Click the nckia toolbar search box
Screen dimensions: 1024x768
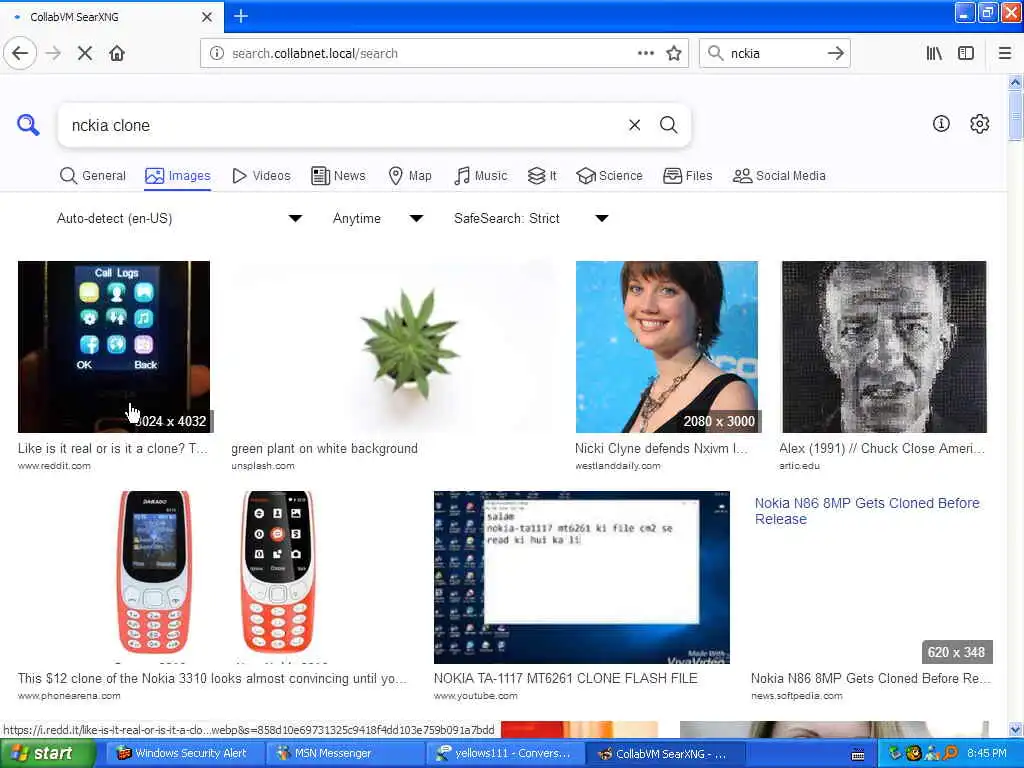[774, 54]
